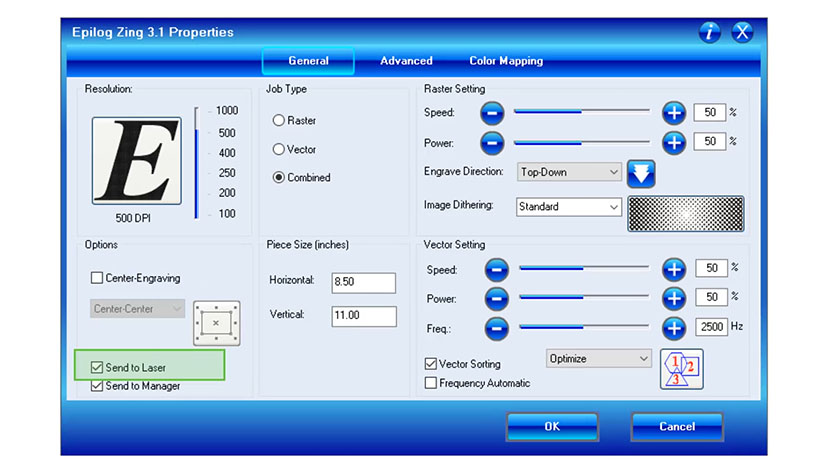Enable Frequency Automatic checkbox
The width and height of the screenshot is (830, 473).
[x=431, y=383]
